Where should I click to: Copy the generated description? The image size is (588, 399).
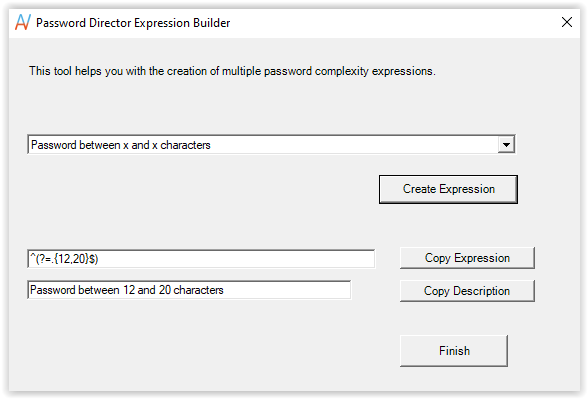(467, 291)
